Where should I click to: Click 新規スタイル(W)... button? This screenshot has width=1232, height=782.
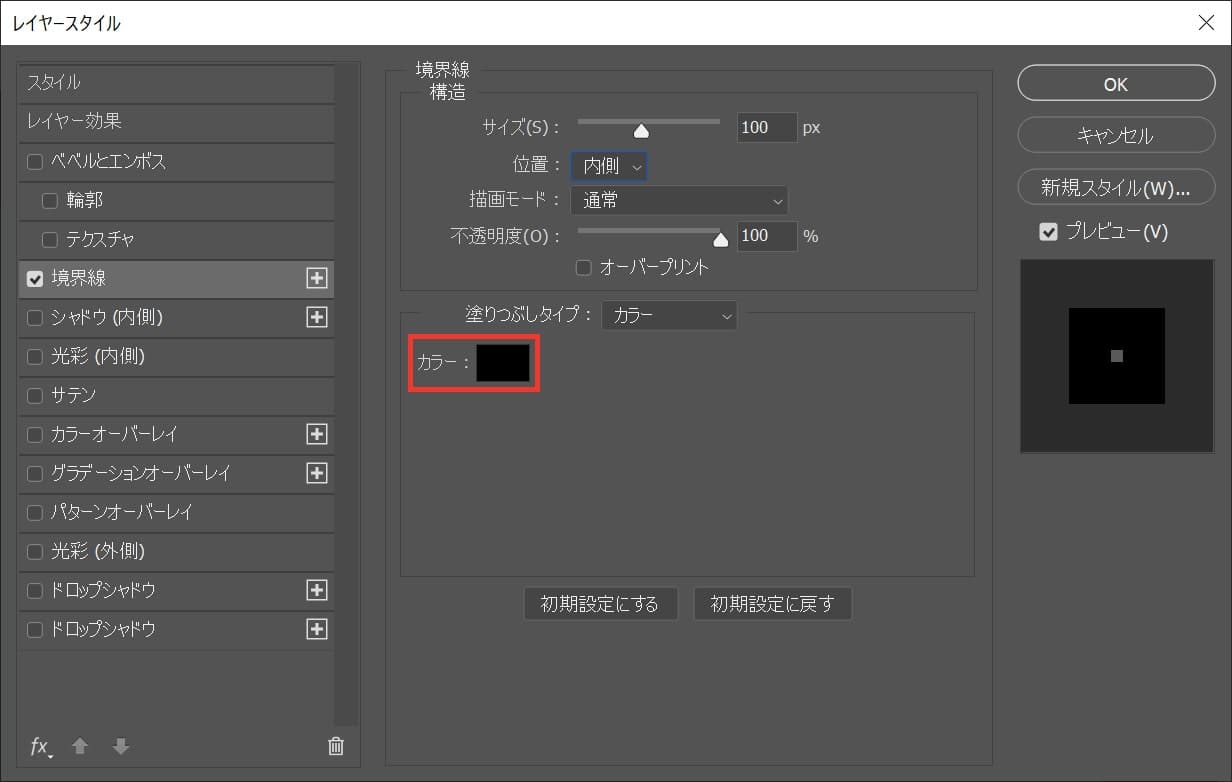tap(1116, 187)
